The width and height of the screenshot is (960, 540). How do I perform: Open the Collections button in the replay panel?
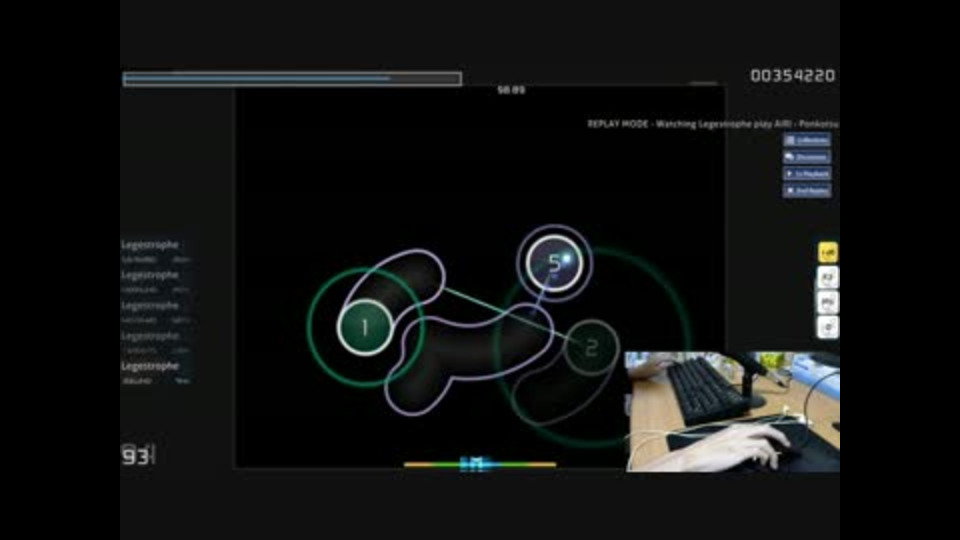point(807,140)
